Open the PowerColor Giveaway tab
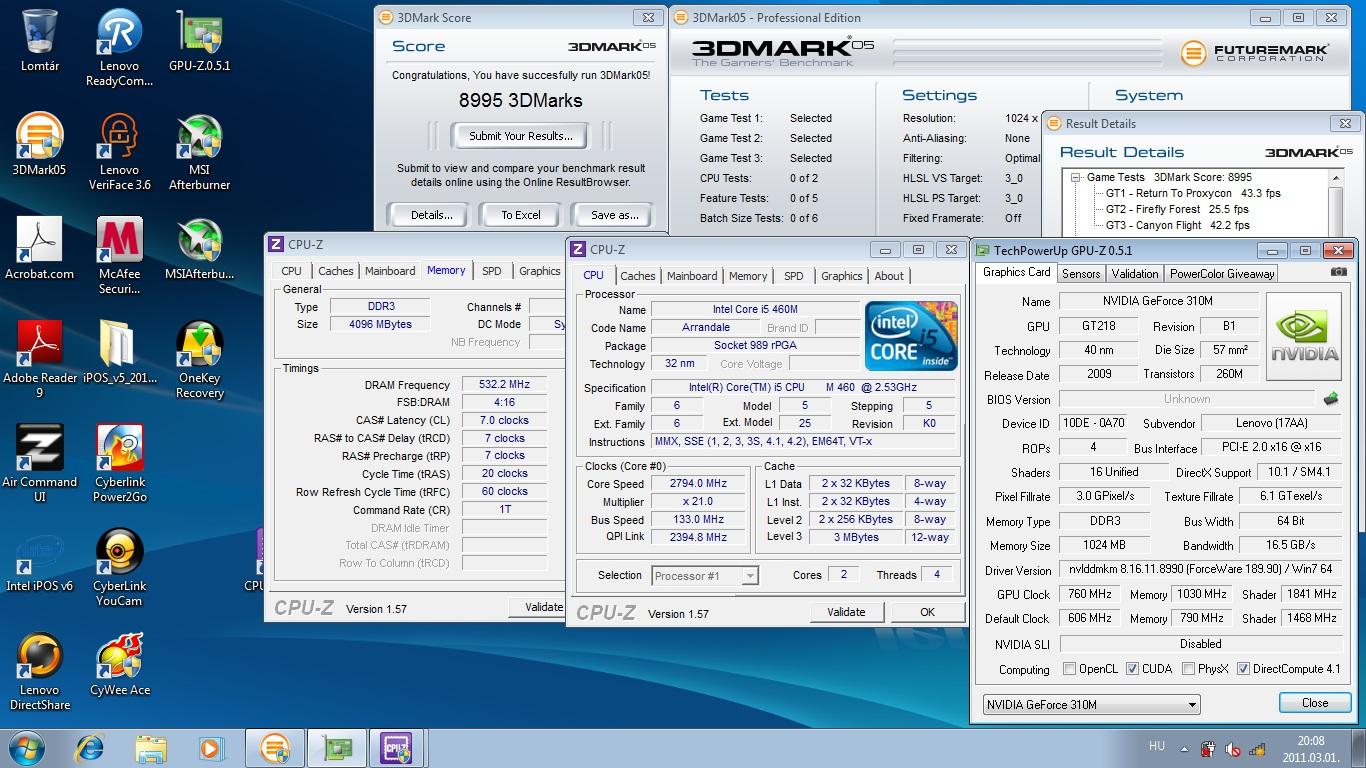1366x768 pixels. tap(1222, 273)
